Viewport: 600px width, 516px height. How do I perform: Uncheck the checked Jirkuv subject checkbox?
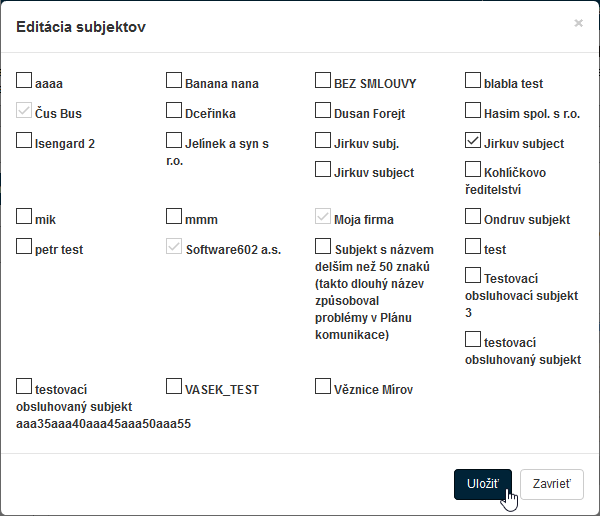click(473, 141)
